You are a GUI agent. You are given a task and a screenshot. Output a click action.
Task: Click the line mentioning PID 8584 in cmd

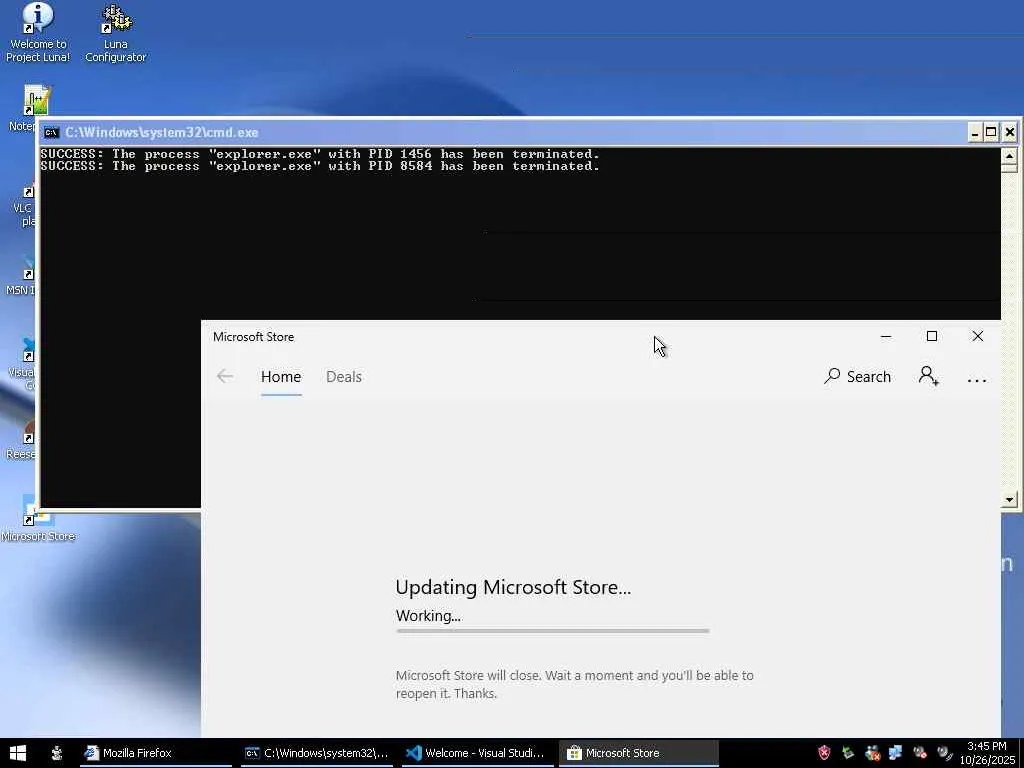point(320,166)
